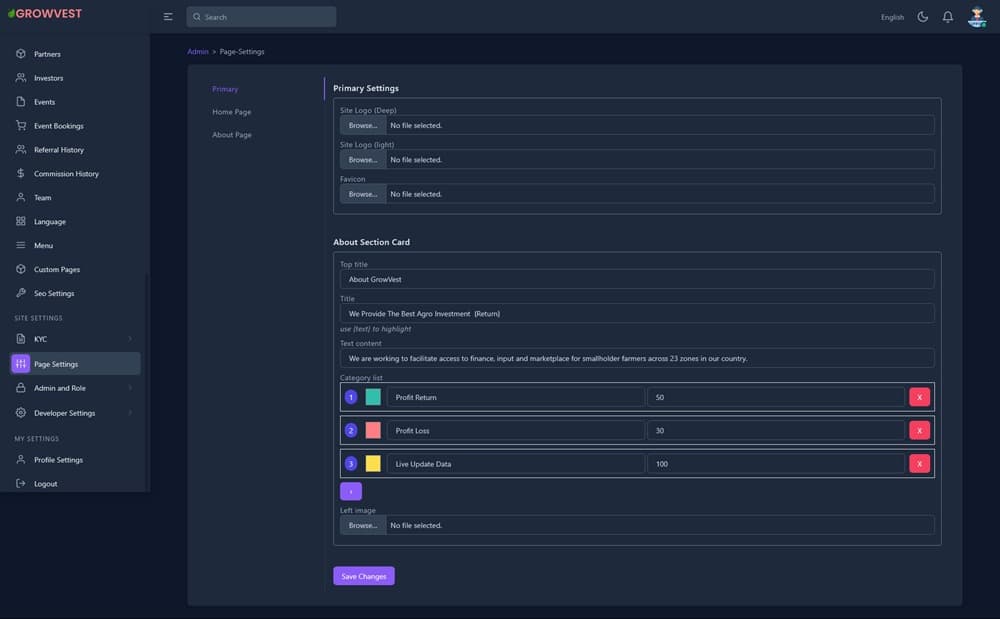
Task: Switch to the Home Page tab
Action: click(x=231, y=112)
